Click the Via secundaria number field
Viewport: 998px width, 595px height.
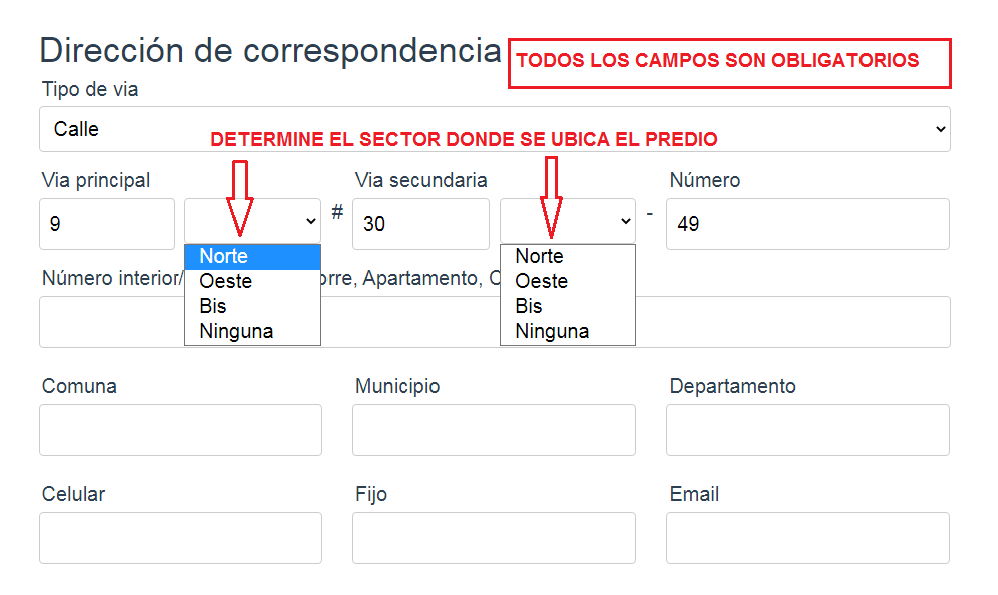(x=420, y=224)
